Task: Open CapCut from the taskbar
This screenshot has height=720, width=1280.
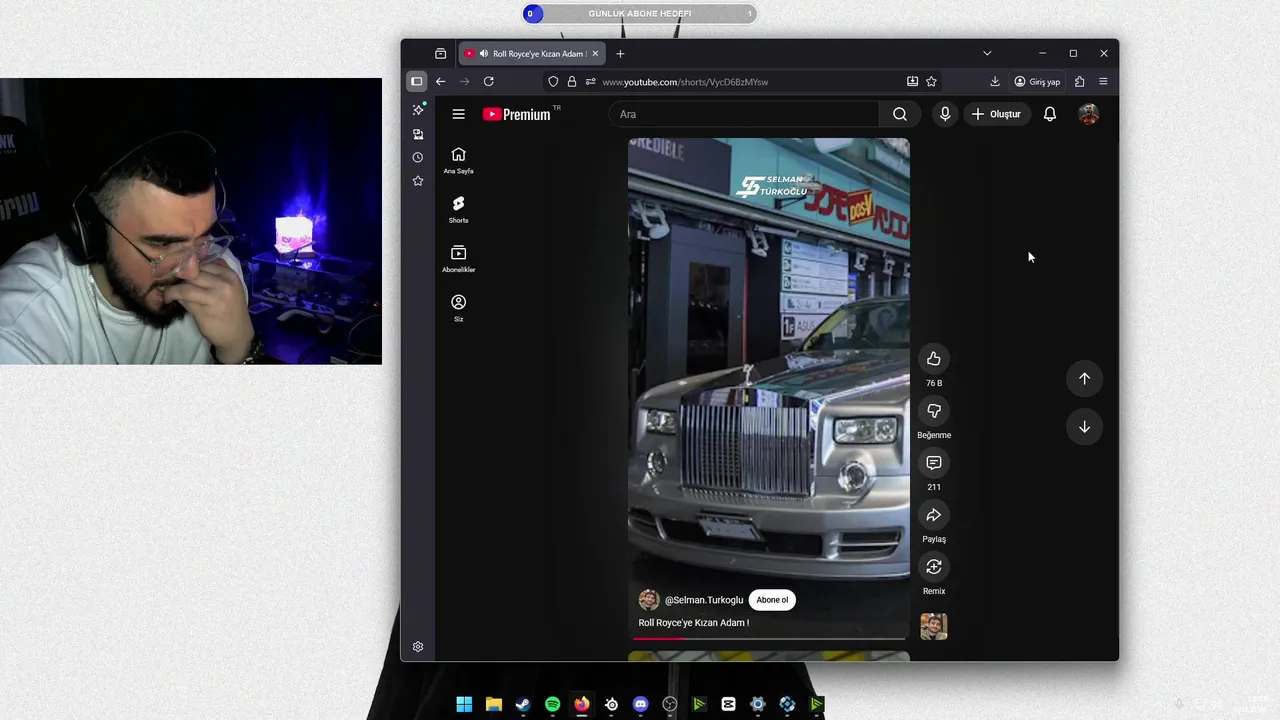Action: pos(728,704)
